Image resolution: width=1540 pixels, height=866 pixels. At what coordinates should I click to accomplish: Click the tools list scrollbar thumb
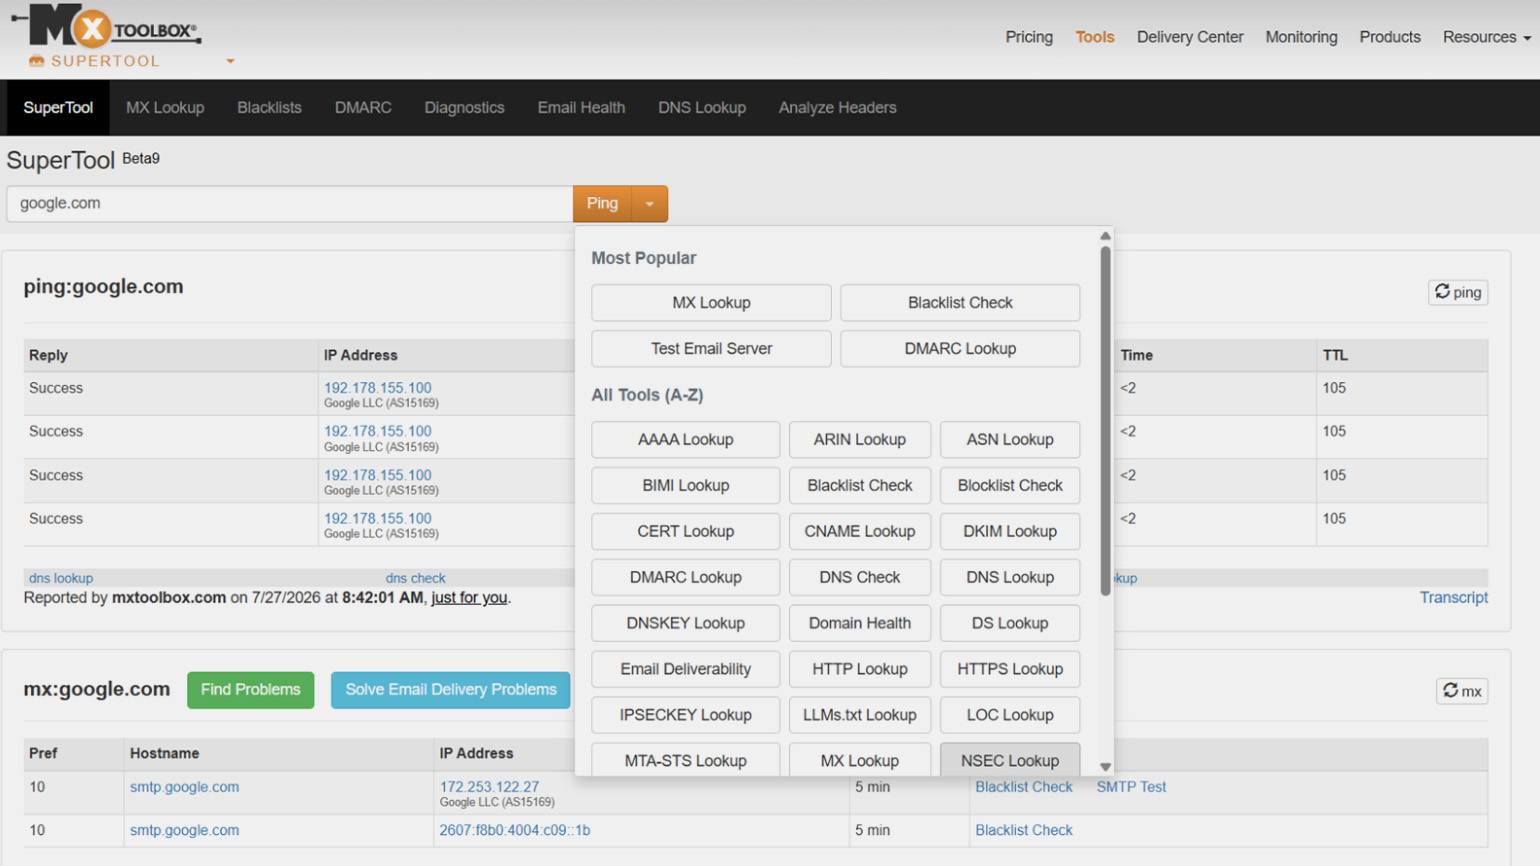coord(1105,420)
